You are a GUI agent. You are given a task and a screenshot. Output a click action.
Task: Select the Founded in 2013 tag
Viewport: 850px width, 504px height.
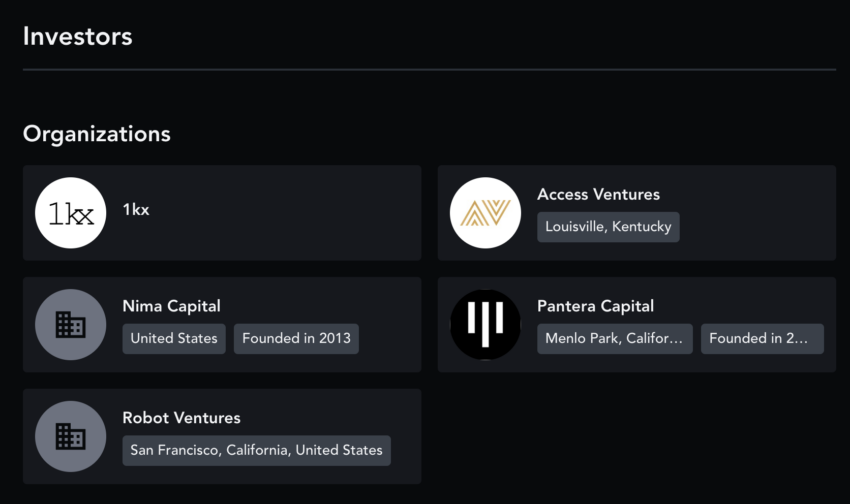click(x=296, y=339)
